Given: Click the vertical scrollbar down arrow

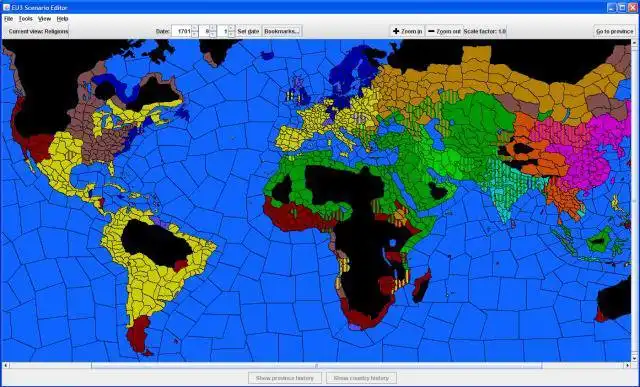Looking at the screenshot, I should [635, 358].
